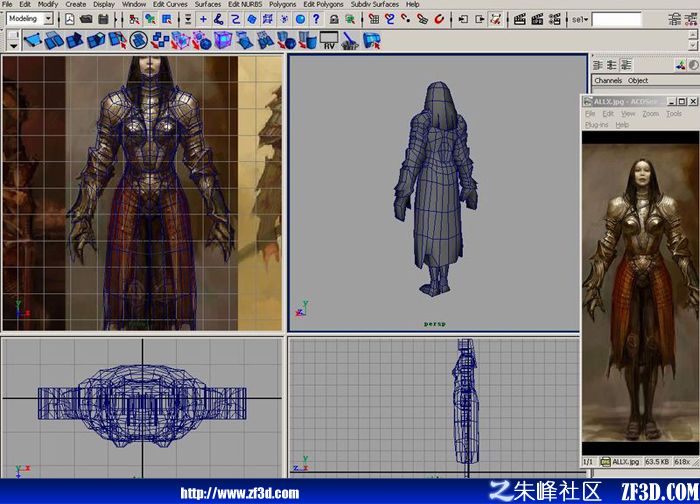Toggle construction history on/off icon
The height and width of the screenshot is (504, 700).
(x=496, y=19)
